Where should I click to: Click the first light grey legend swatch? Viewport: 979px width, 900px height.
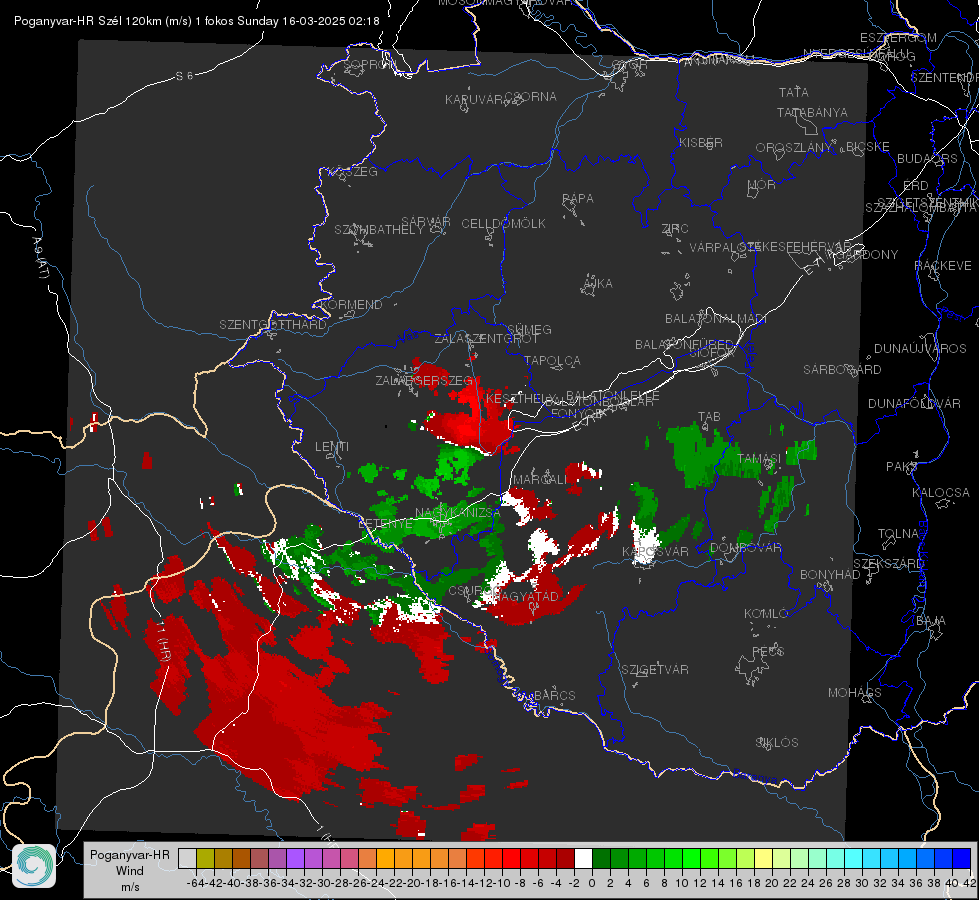click(x=187, y=858)
